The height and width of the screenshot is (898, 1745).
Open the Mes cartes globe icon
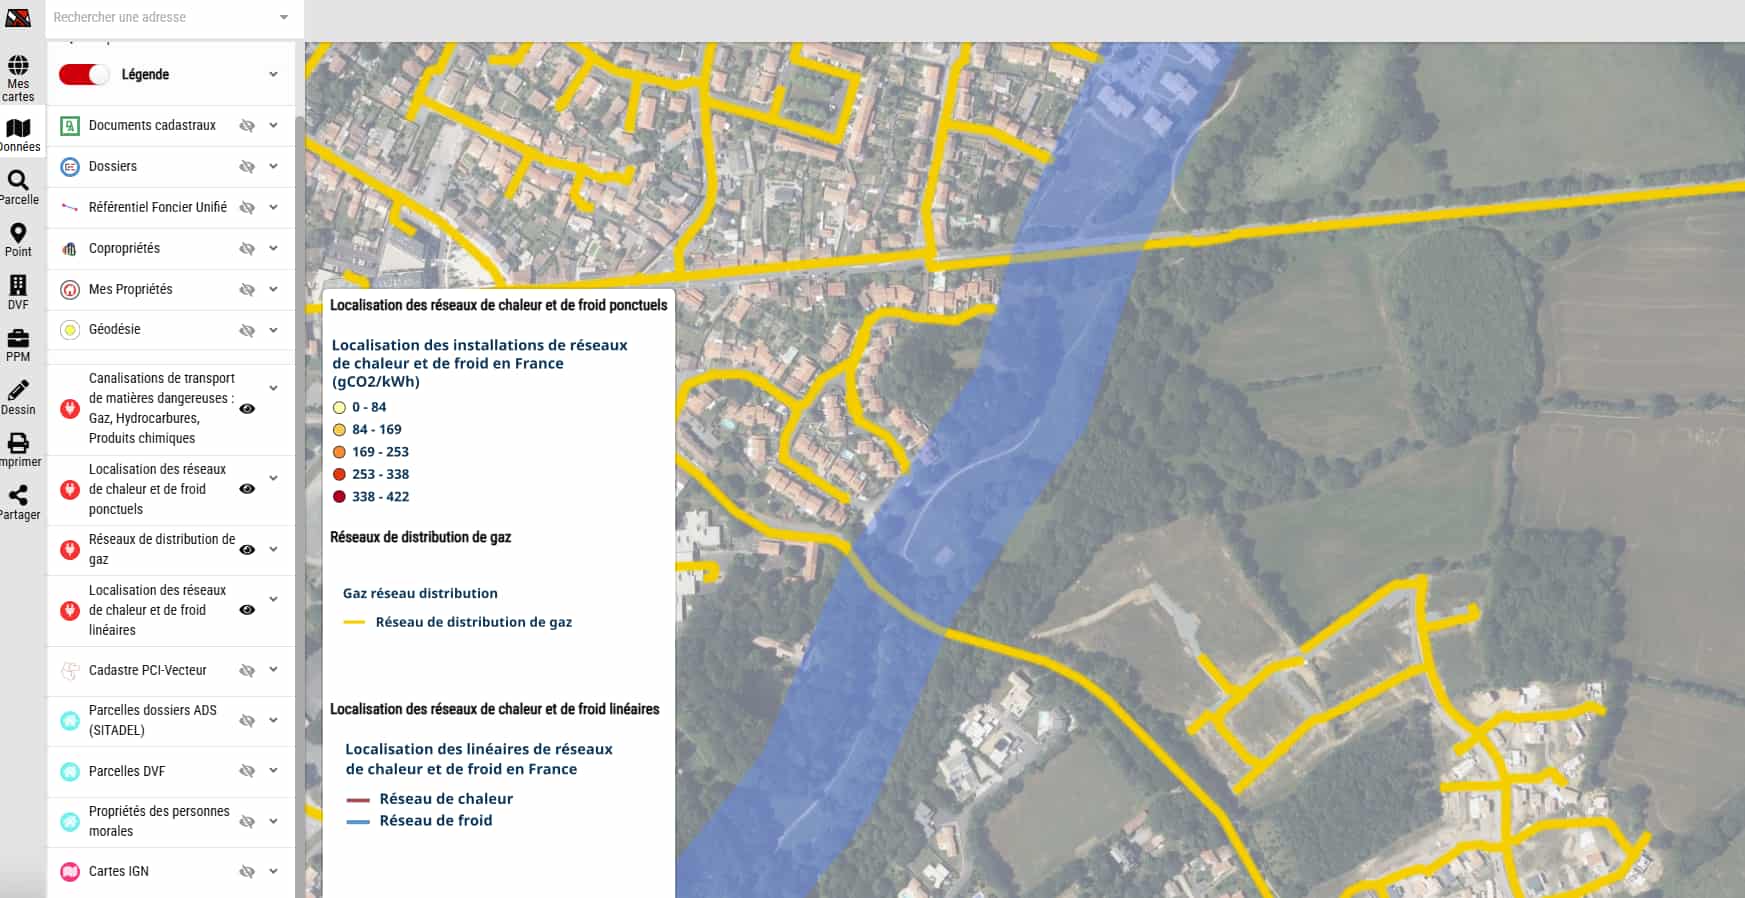click(x=18, y=67)
